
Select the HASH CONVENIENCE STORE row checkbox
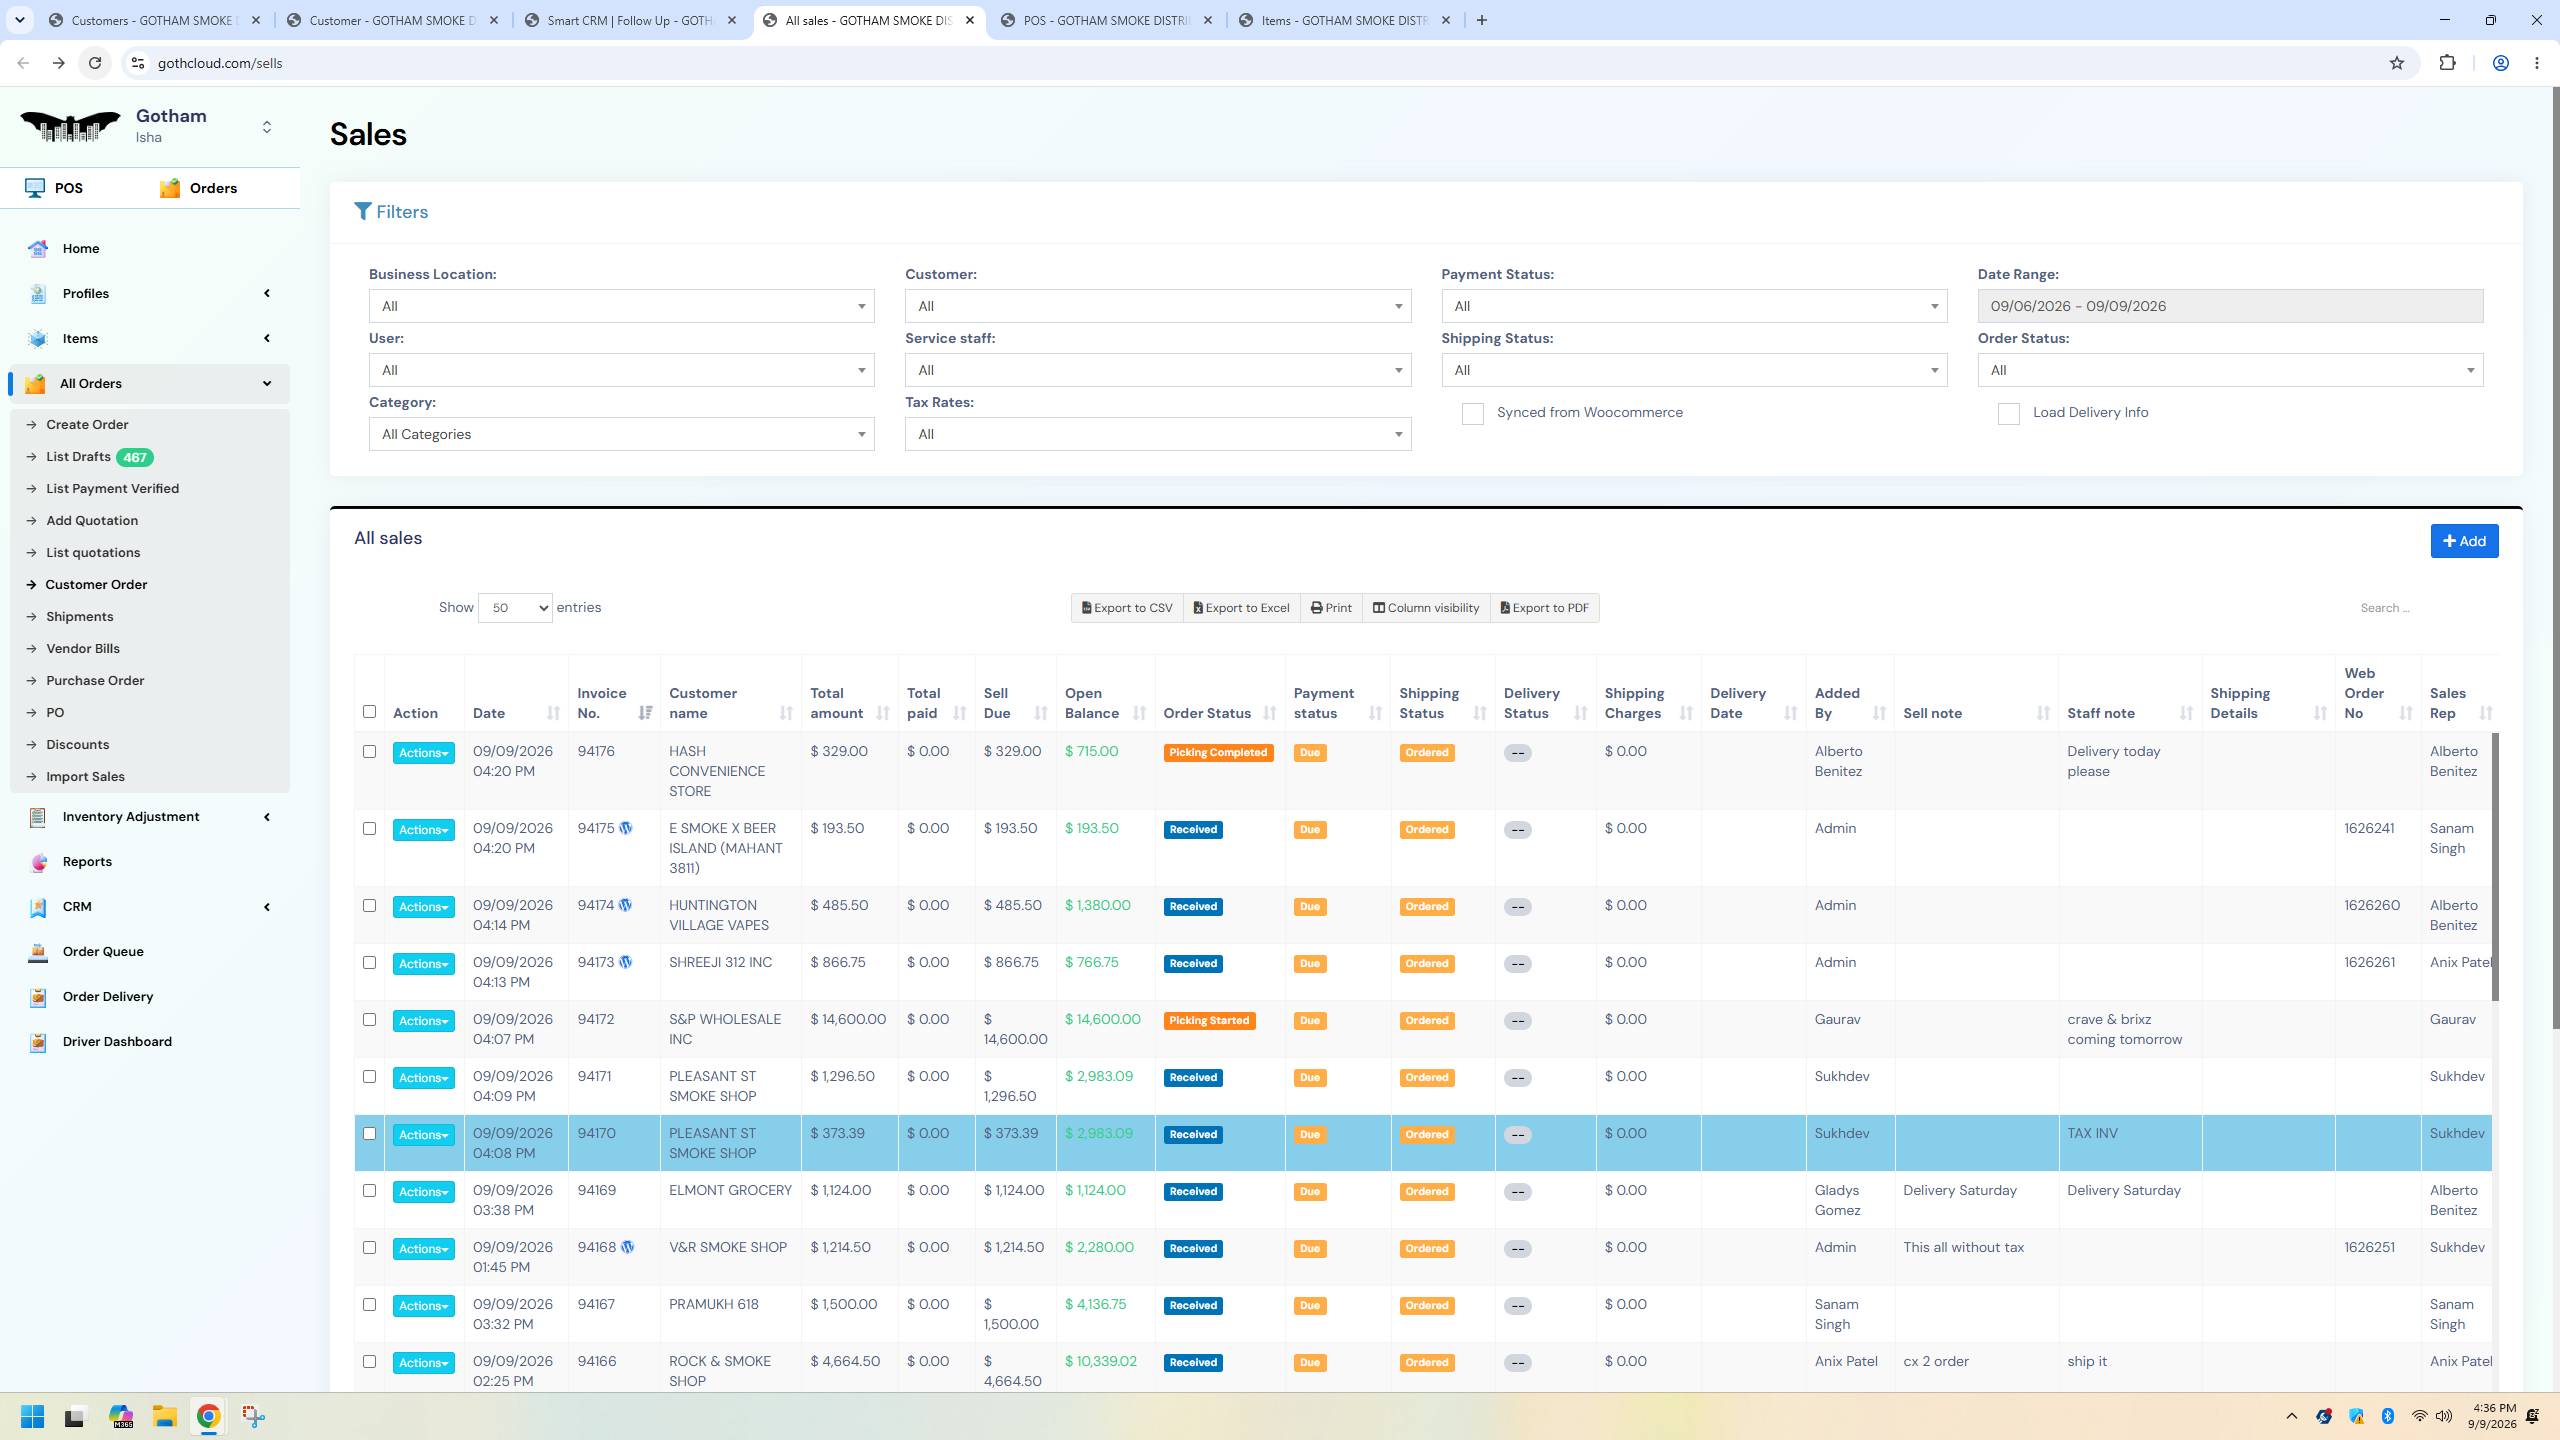[x=369, y=752]
